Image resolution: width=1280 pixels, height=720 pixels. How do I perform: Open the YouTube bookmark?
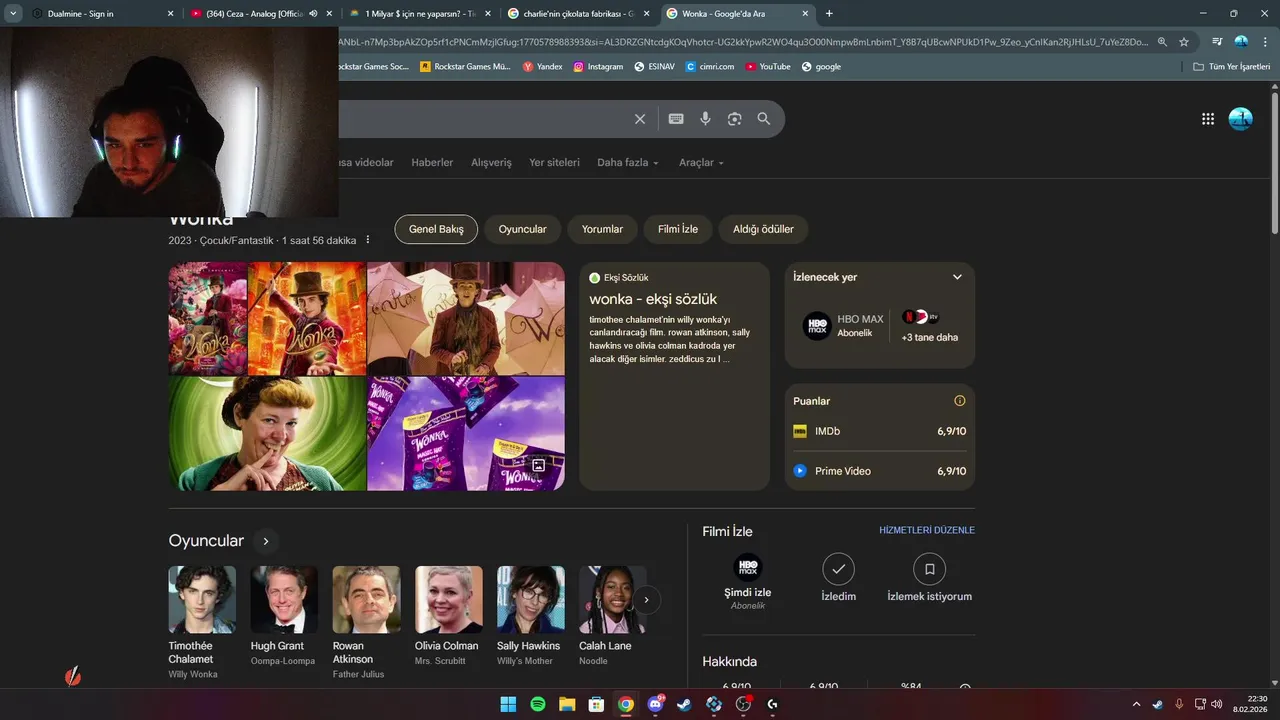[x=768, y=66]
